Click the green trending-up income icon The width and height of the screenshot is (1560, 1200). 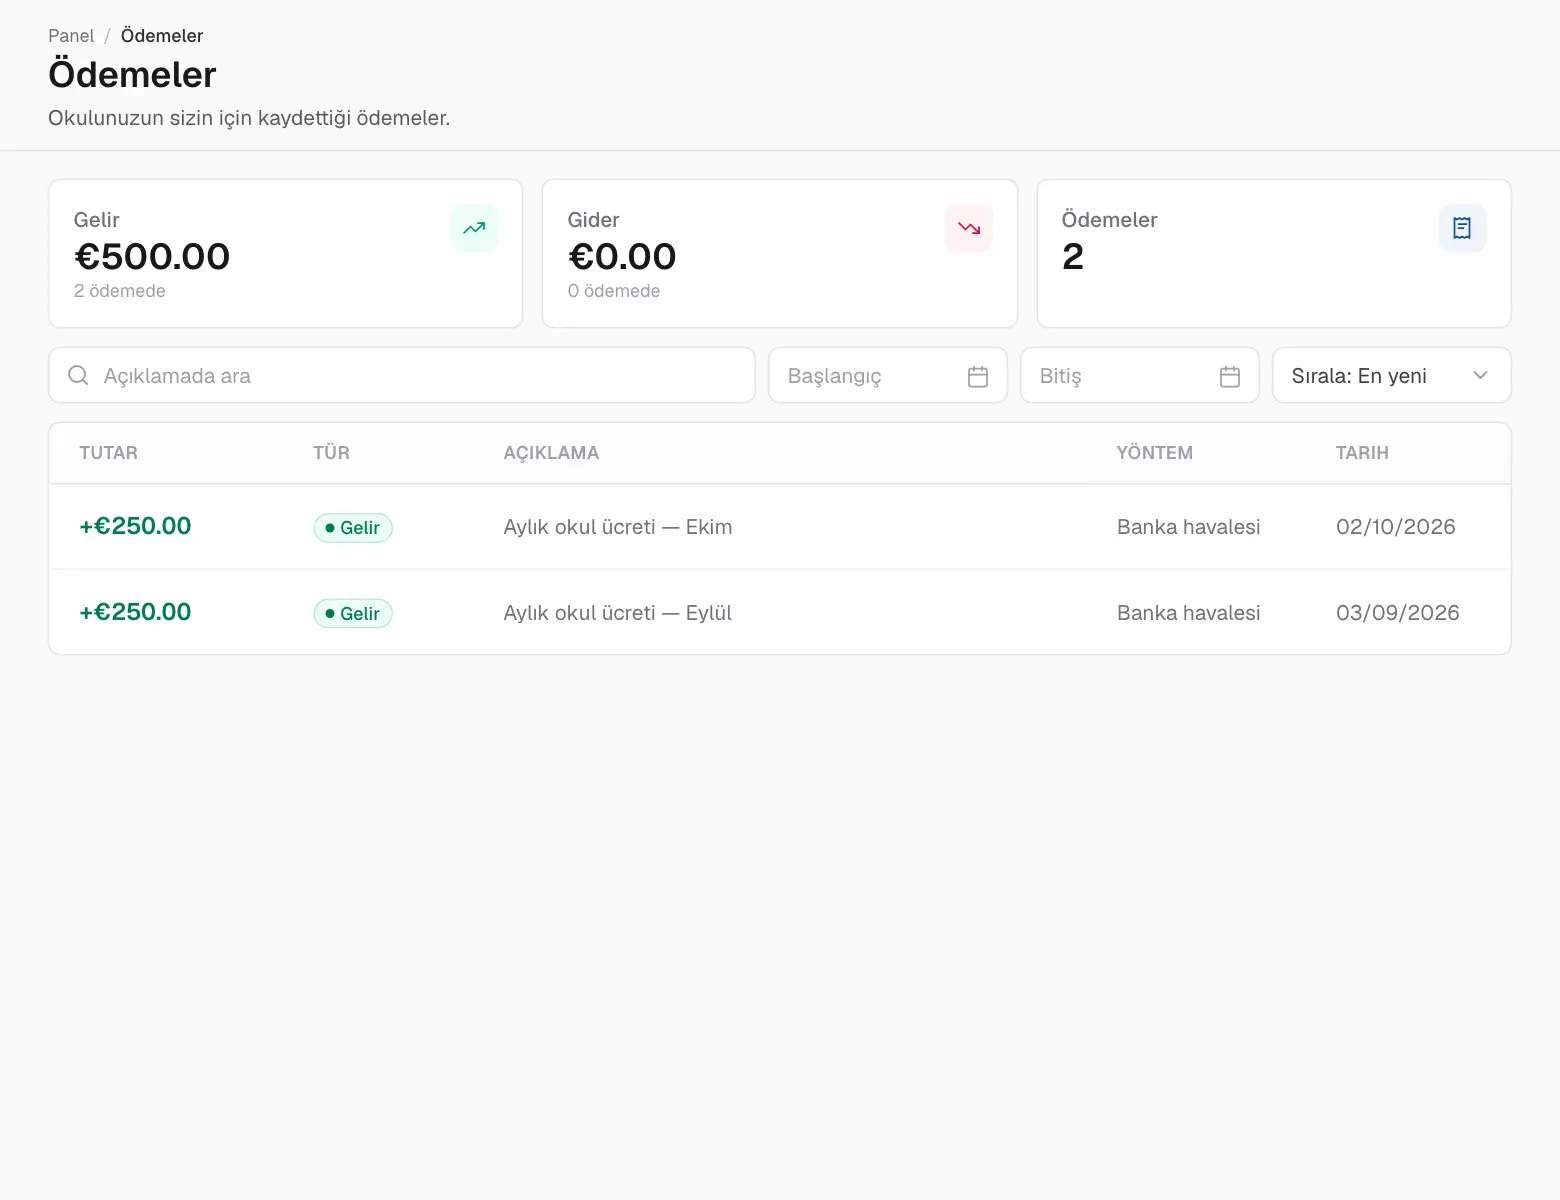point(474,228)
